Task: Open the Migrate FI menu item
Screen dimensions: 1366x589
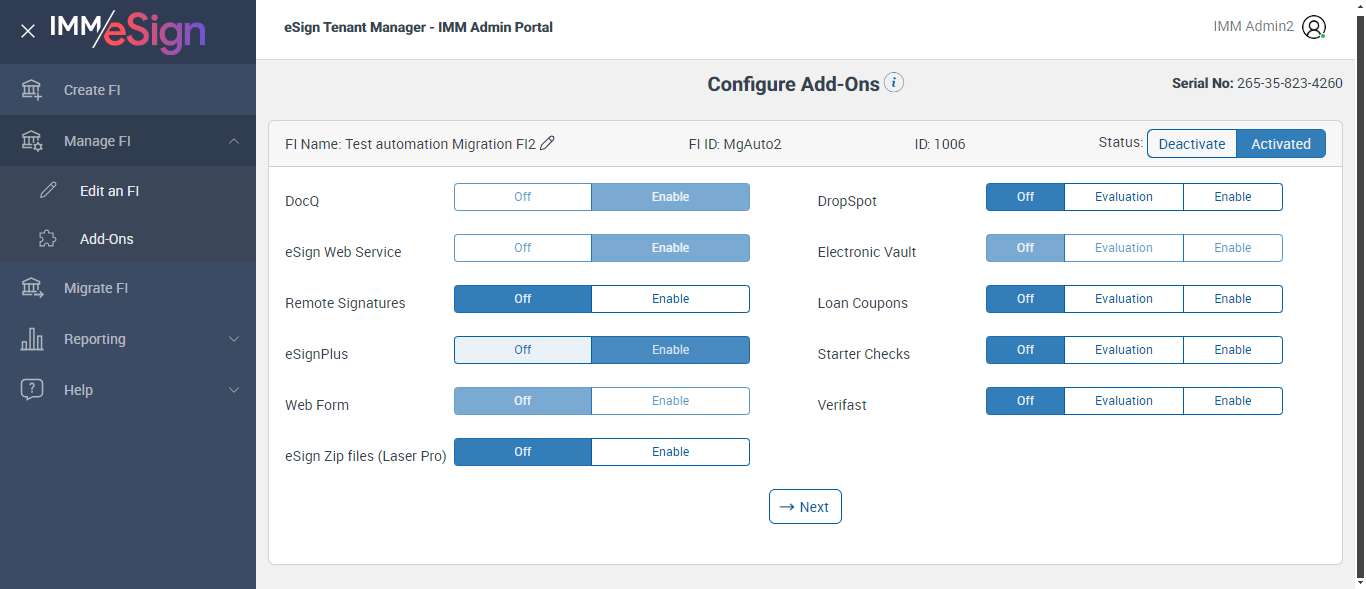Action: (96, 288)
